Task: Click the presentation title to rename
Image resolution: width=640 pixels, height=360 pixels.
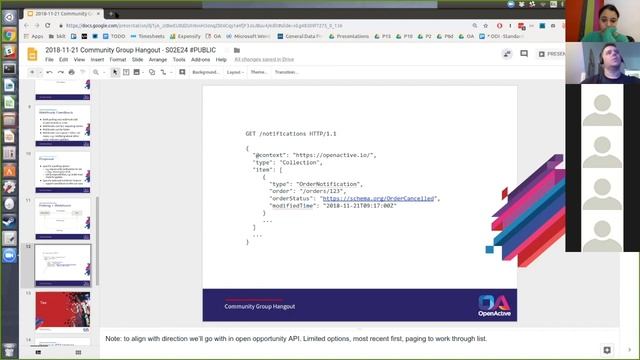Action: (131, 50)
